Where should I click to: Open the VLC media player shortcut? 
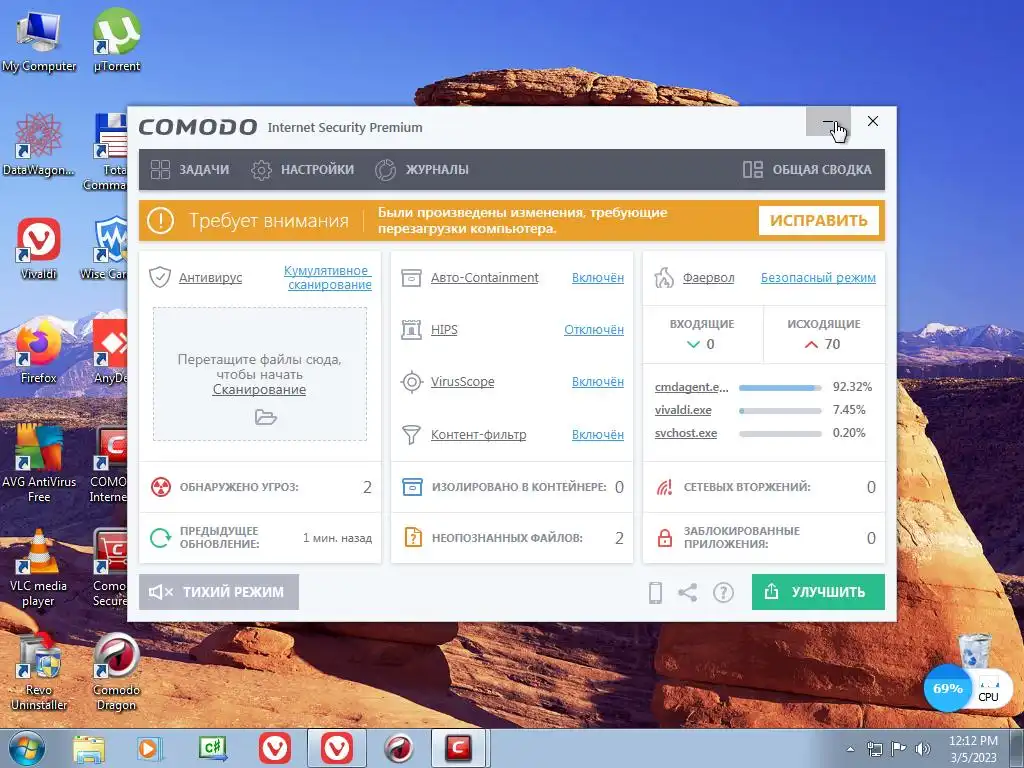[x=39, y=568]
